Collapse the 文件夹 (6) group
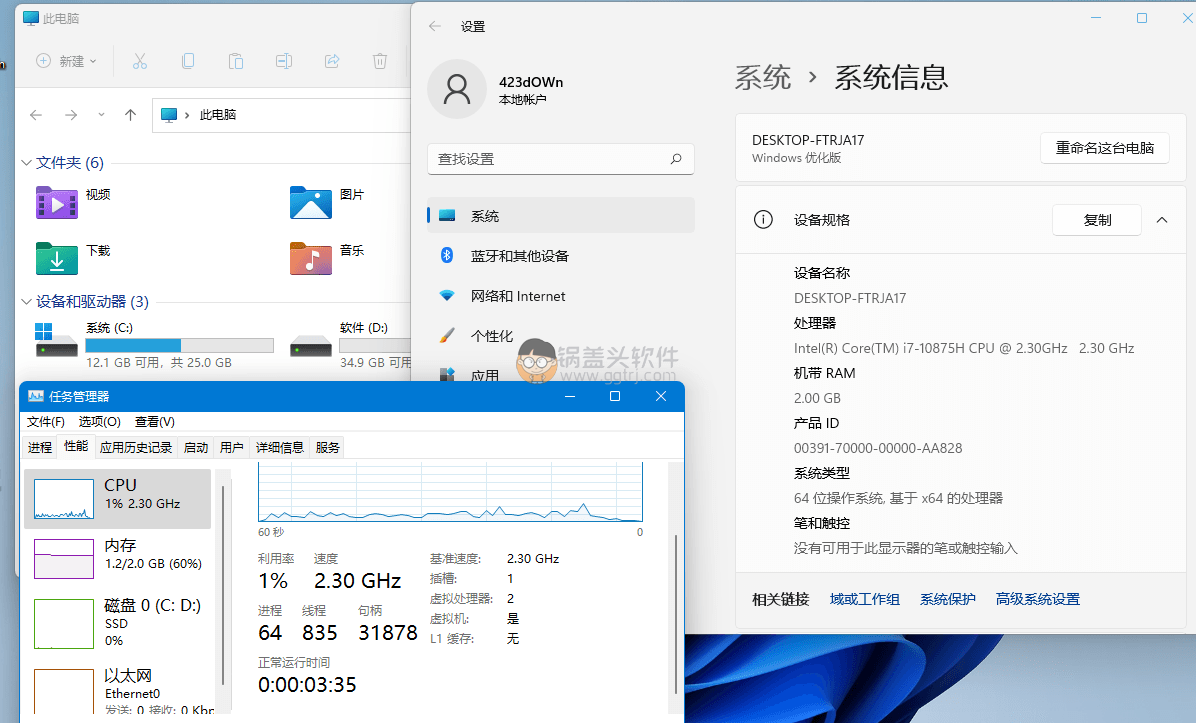This screenshot has width=1196, height=723. click(x=27, y=162)
